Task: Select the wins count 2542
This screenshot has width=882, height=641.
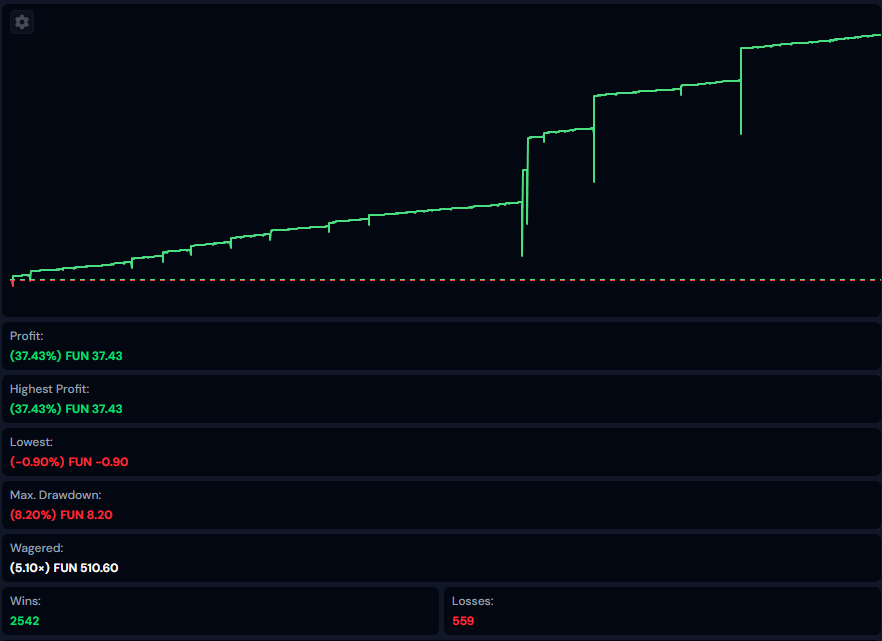Action: (x=25, y=621)
